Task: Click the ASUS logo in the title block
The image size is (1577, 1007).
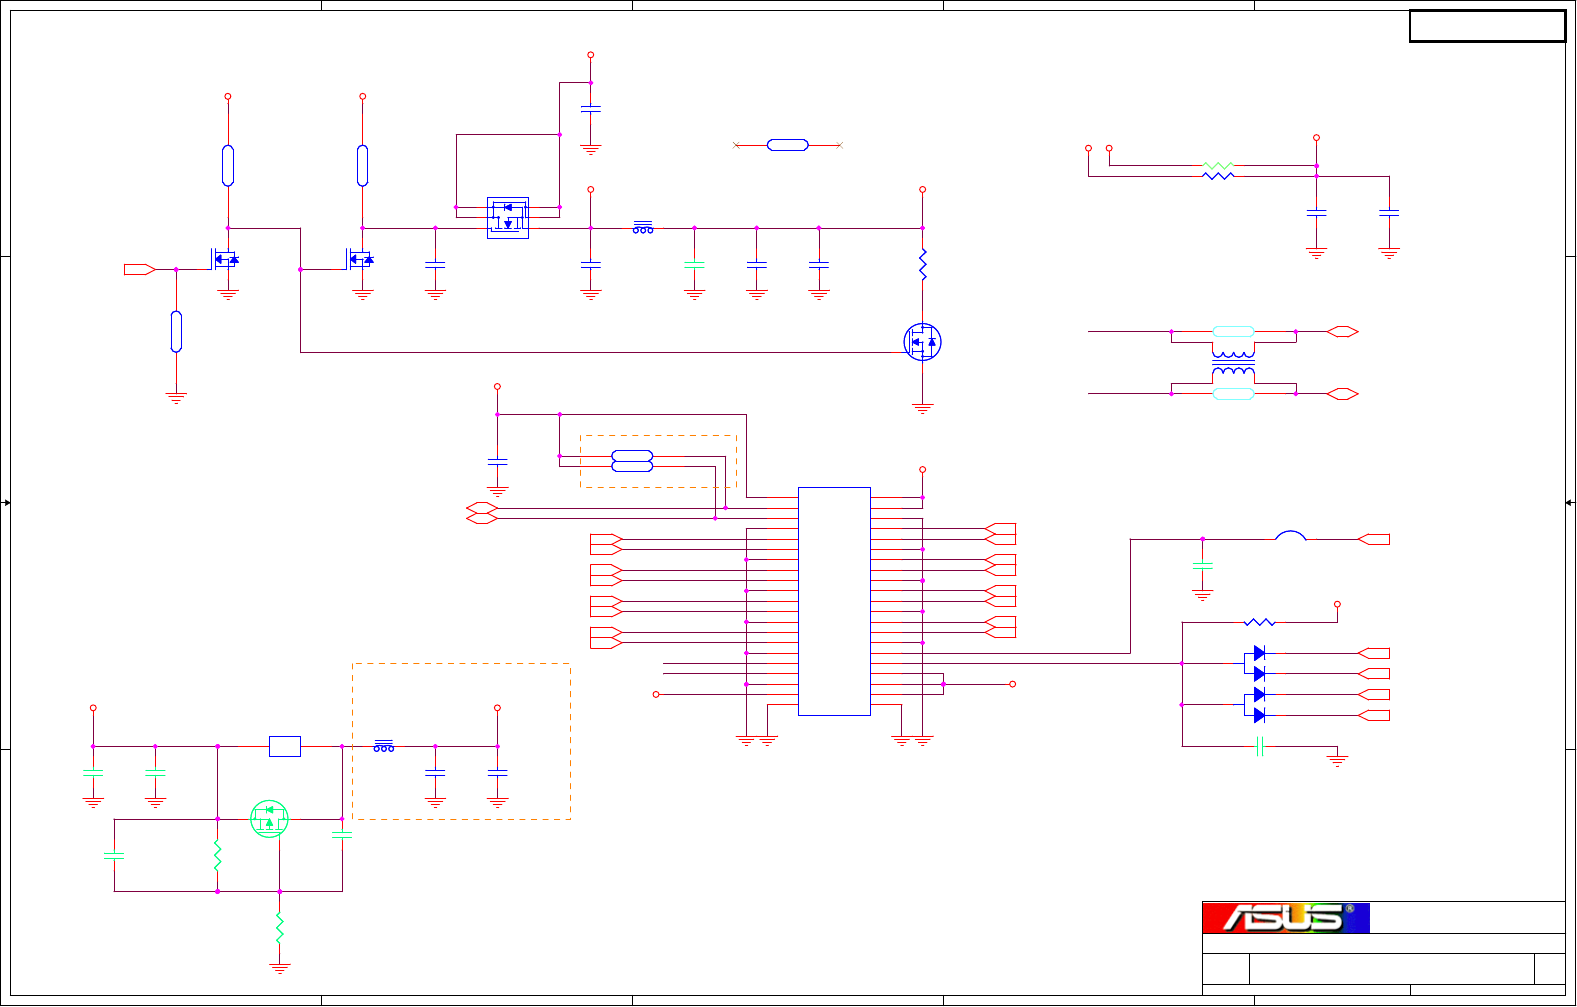Action: pos(1285,918)
